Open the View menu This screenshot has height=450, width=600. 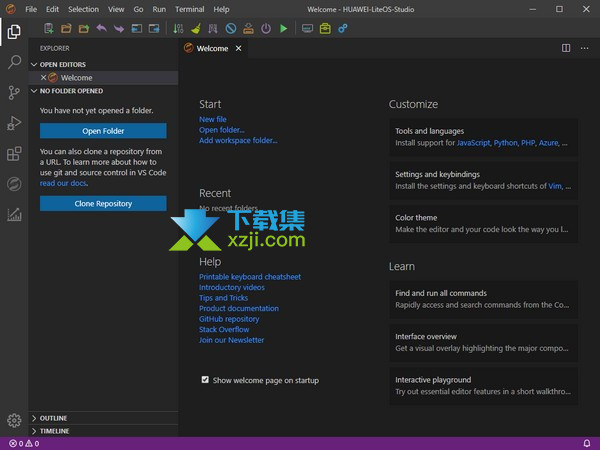116,9
